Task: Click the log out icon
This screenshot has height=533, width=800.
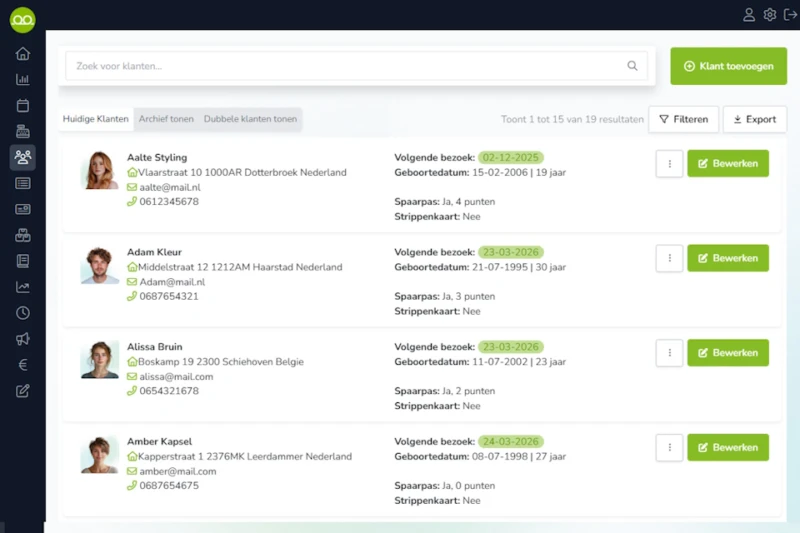Action: tap(790, 15)
